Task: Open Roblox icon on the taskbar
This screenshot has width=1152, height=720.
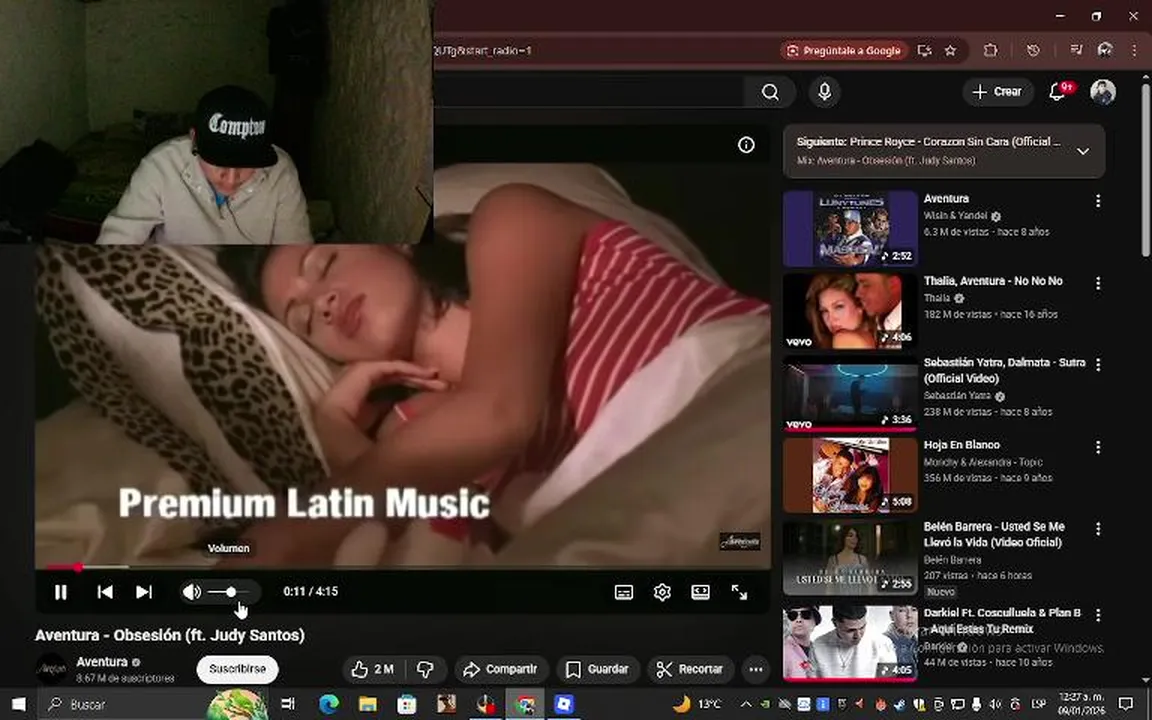Action: pos(564,704)
